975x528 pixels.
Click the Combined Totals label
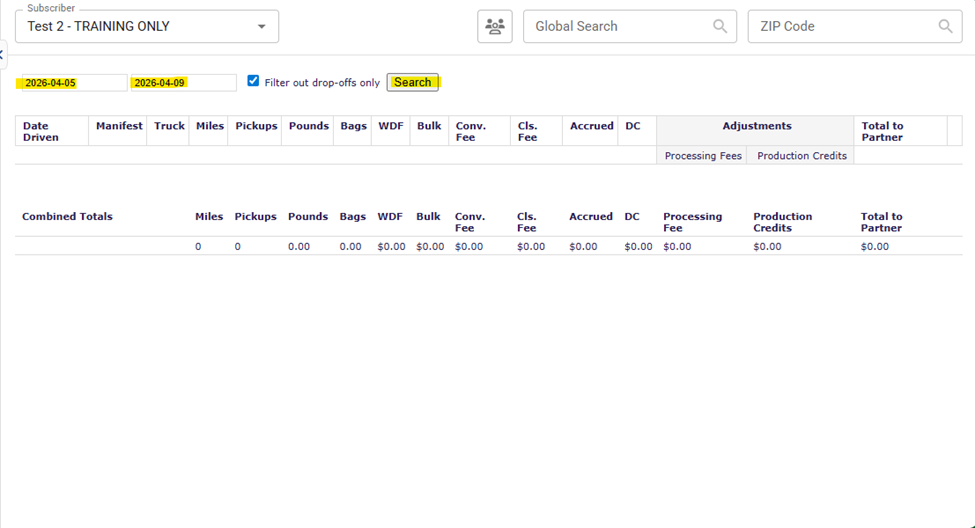pos(67,216)
